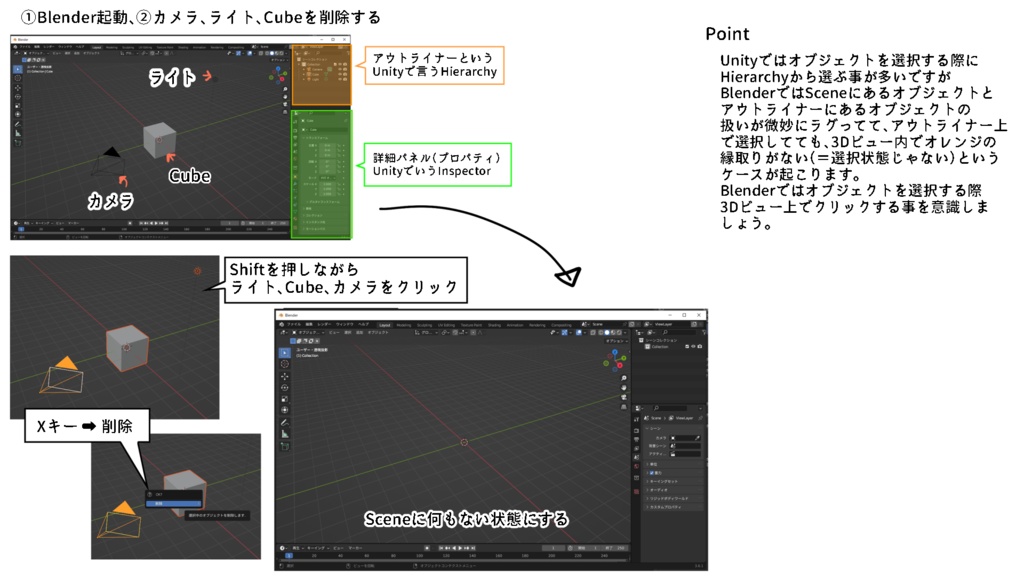Click 削除 in the delete popup menu
Viewport: 1024px width, 576px height.
[x=173, y=503]
